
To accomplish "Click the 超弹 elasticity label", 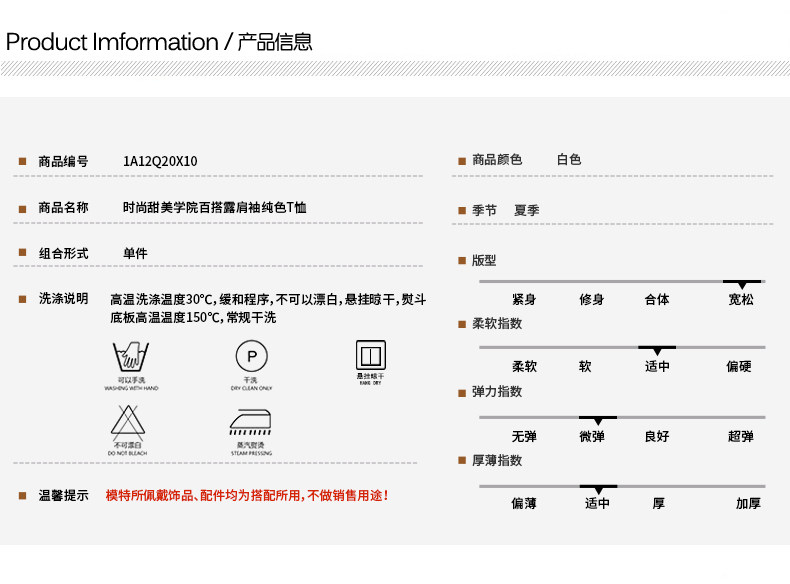I will click(741, 436).
